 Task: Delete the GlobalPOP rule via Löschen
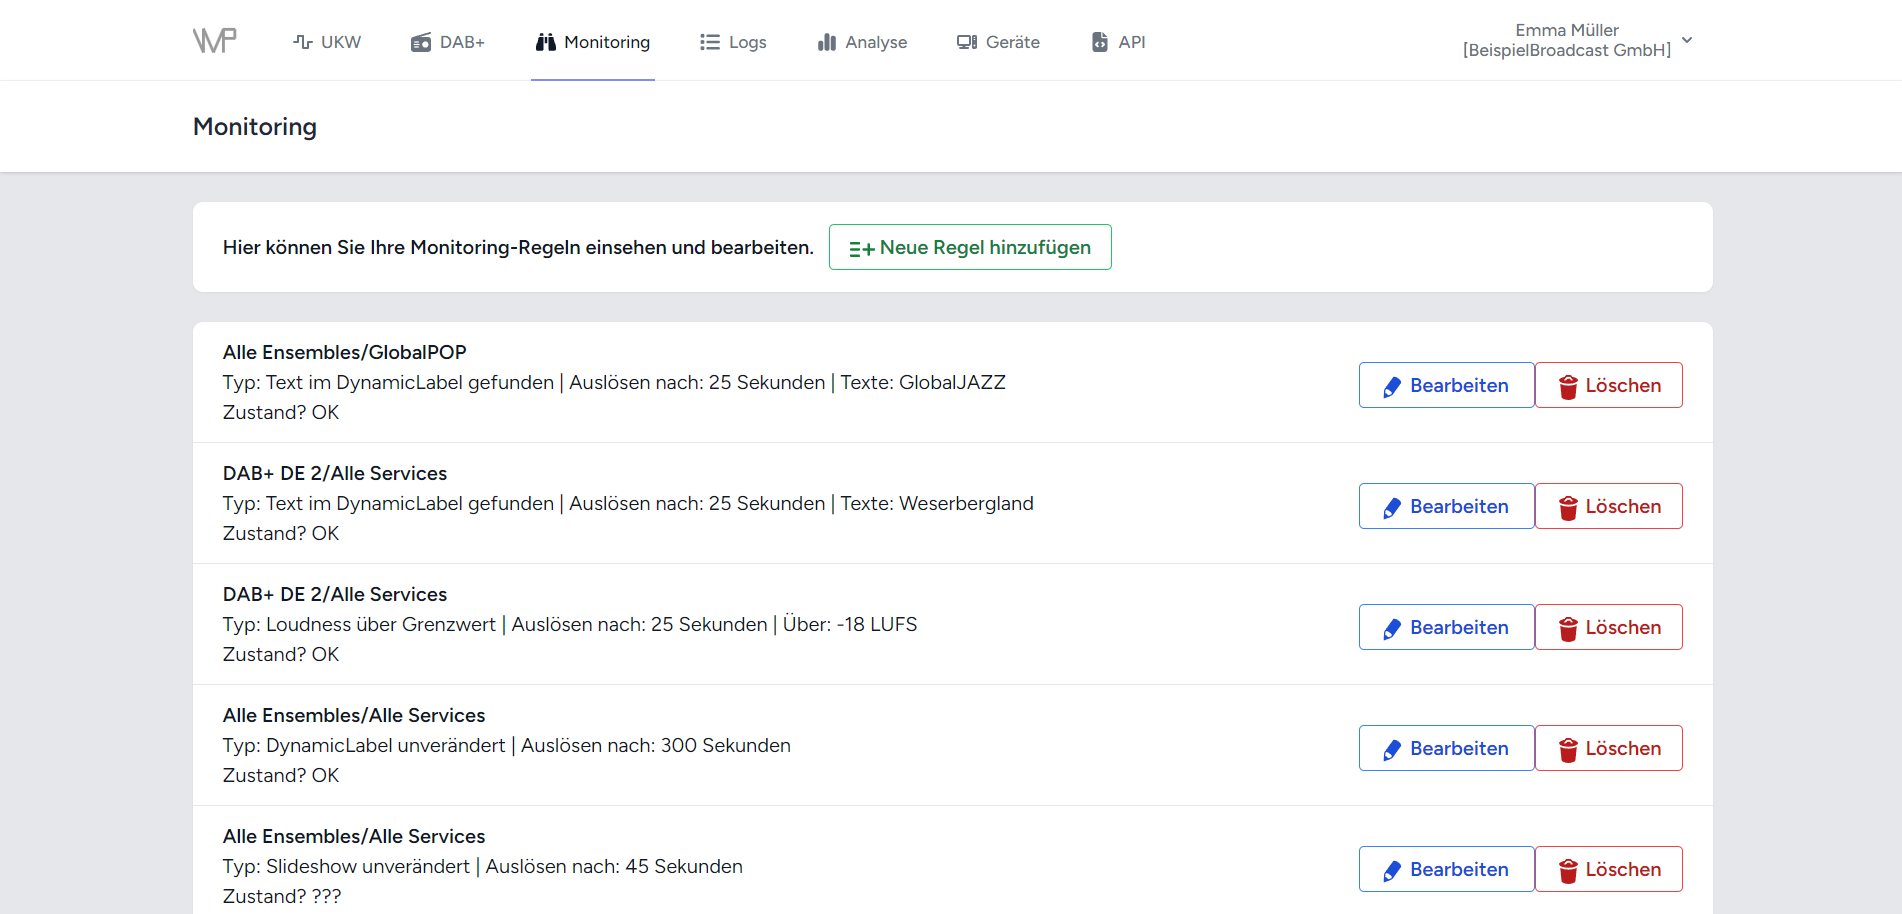[x=1609, y=385]
